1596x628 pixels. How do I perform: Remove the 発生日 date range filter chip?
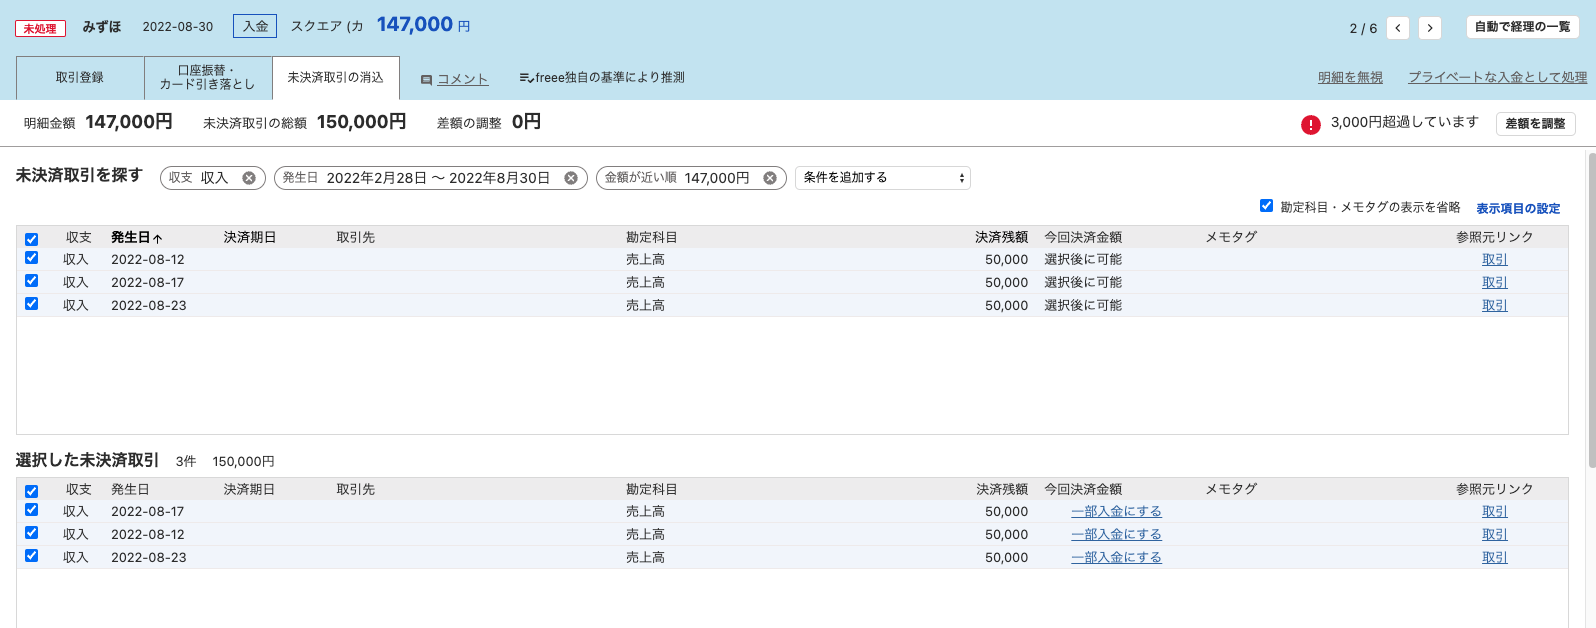(x=571, y=178)
